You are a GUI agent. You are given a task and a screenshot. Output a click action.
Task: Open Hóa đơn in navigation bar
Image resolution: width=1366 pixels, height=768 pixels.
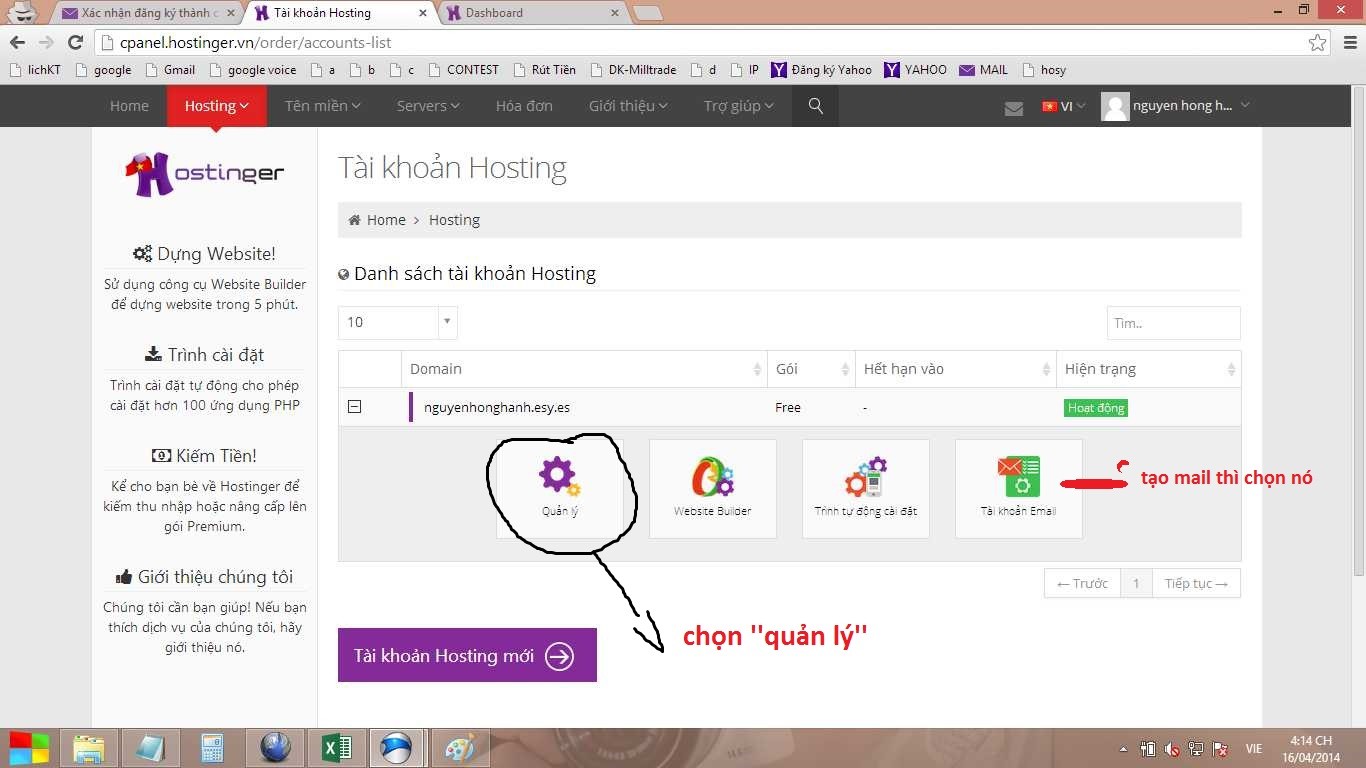point(524,106)
